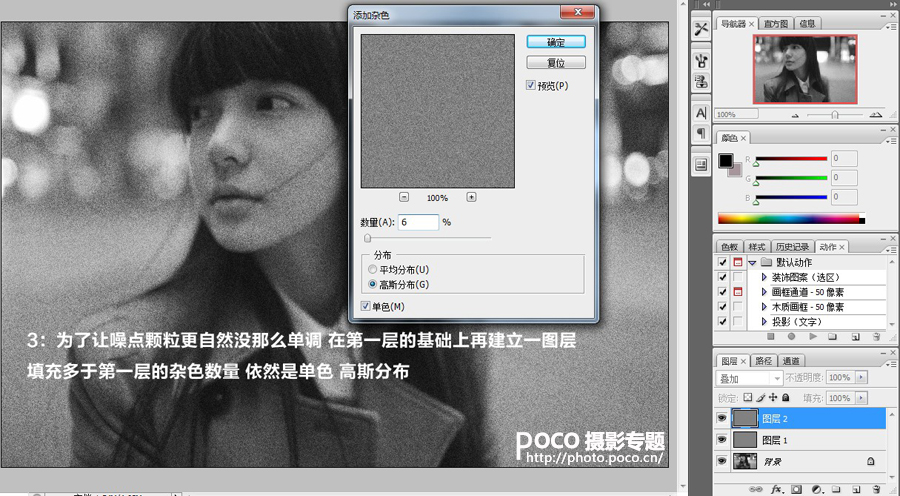Viewport: 900px width, 496px height.
Task: Create new fill or adjustment layer
Action: coord(817,489)
